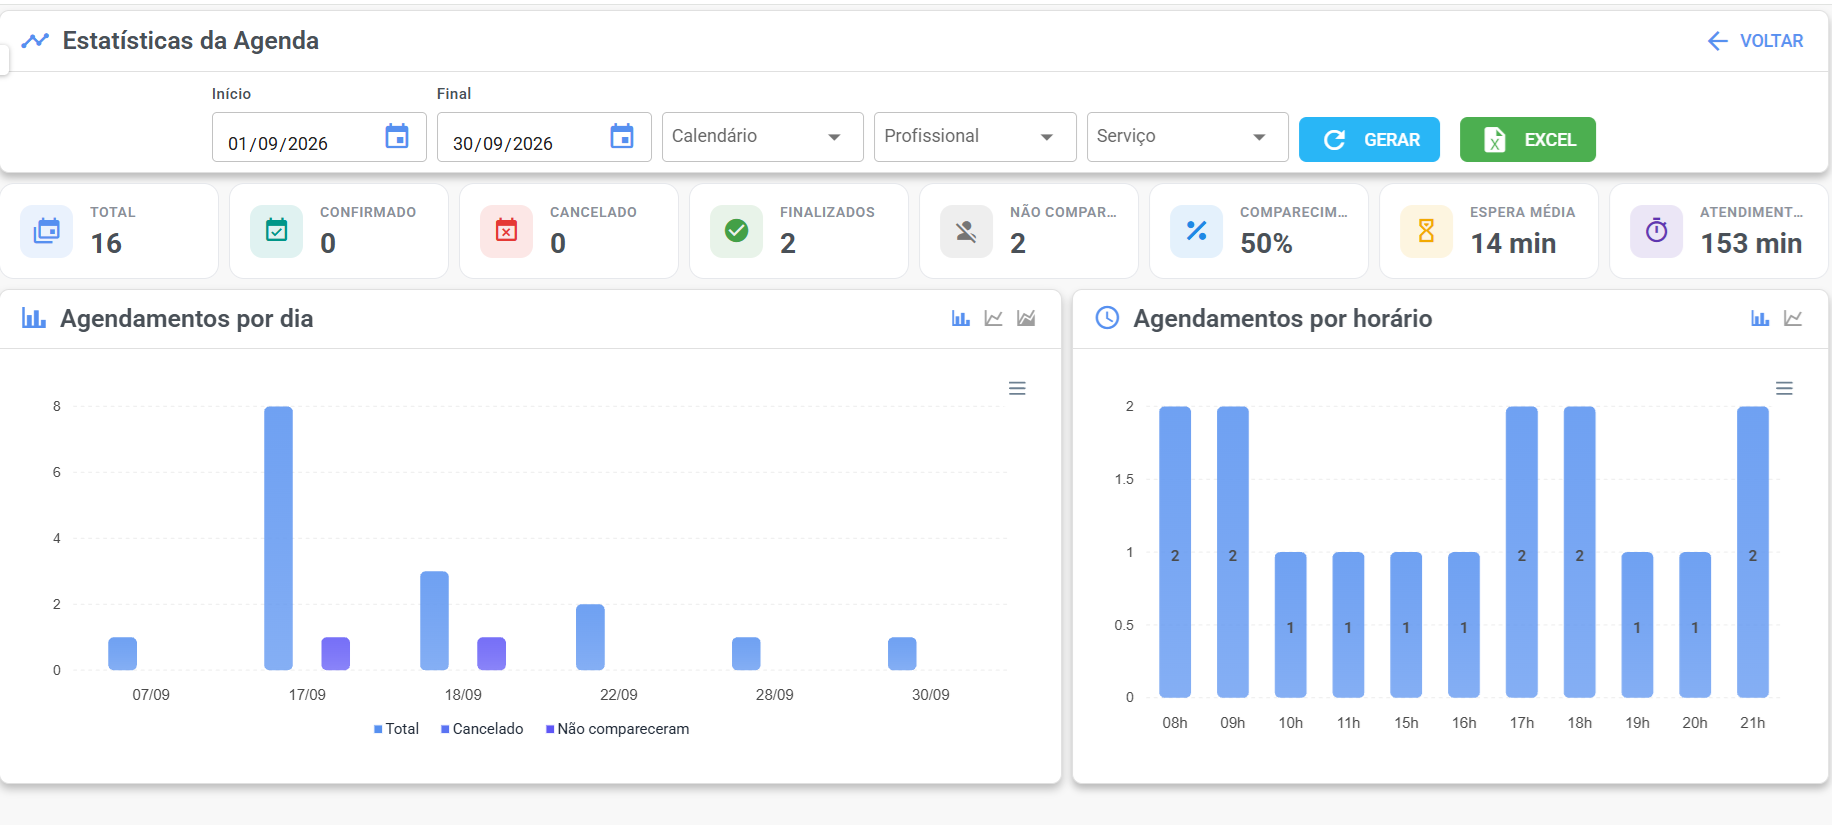
Task: Switch hourly chart to line view icon
Action: [1793, 318]
